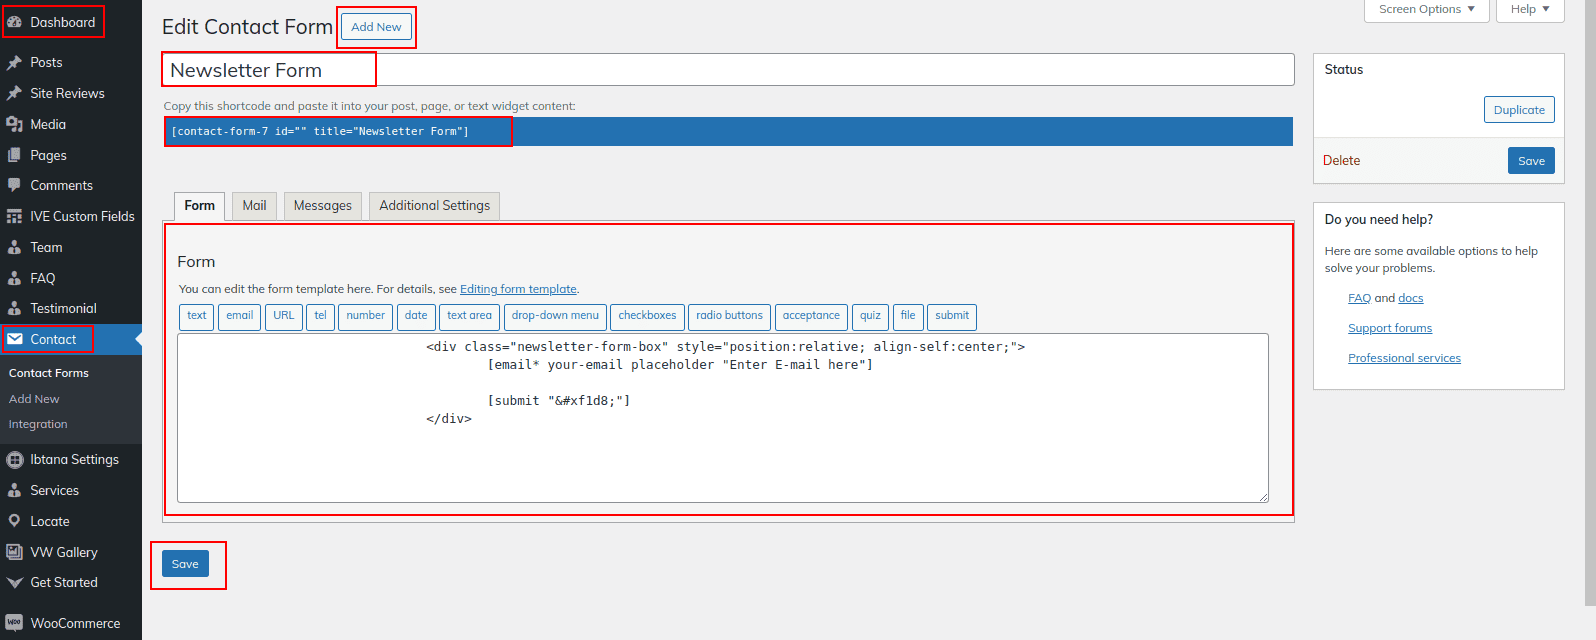Click the Contact envelope icon
Screen dimensions: 1596x640
click(14, 339)
